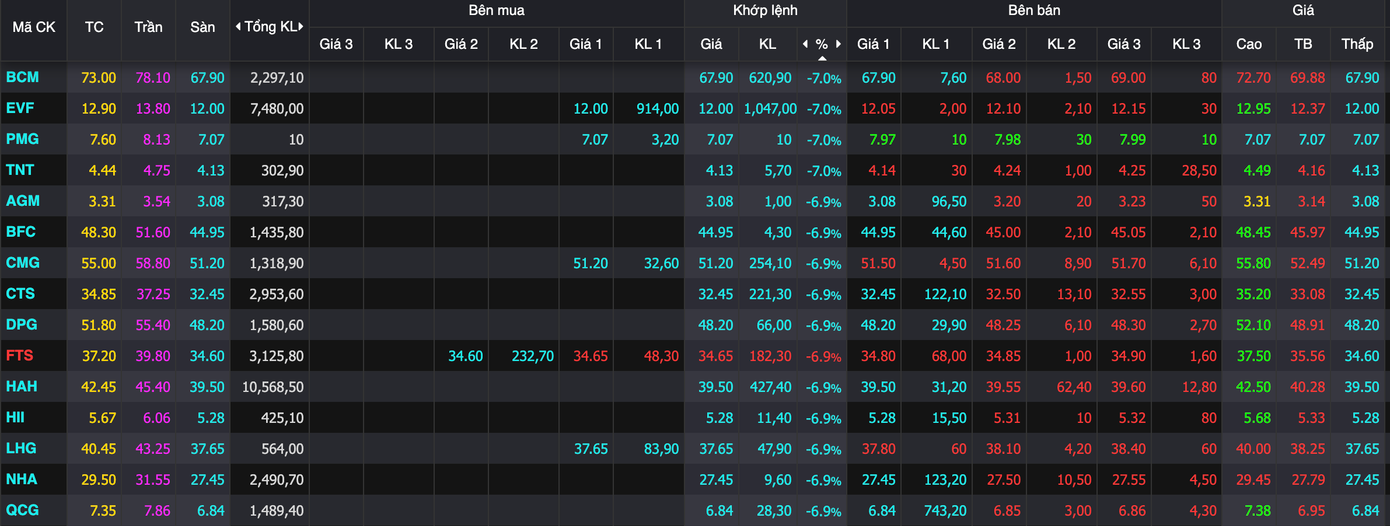Open the BCM stock symbol
The image size is (1390, 526).
[22, 77]
